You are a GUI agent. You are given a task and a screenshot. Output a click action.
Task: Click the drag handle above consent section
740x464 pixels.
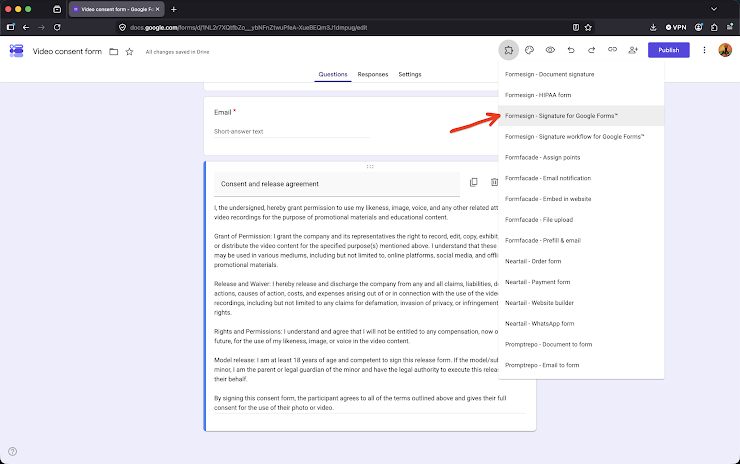[x=370, y=167]
